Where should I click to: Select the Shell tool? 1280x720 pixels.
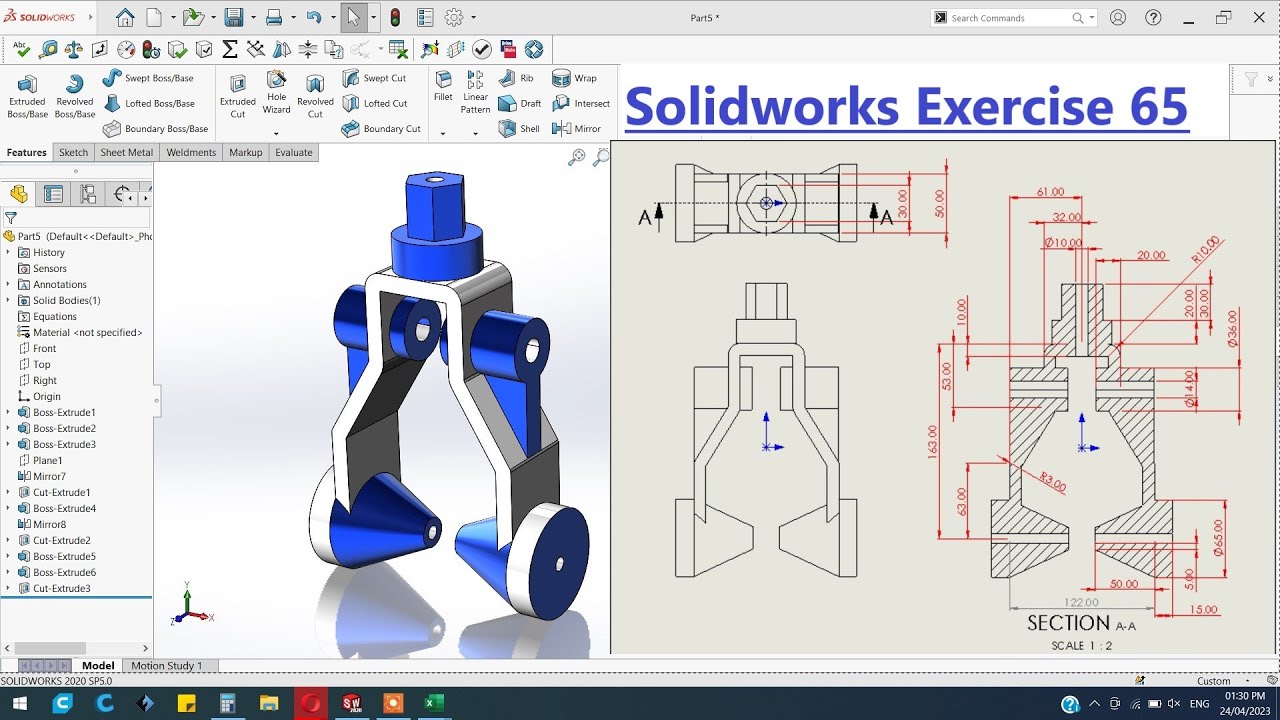(519, 128)
